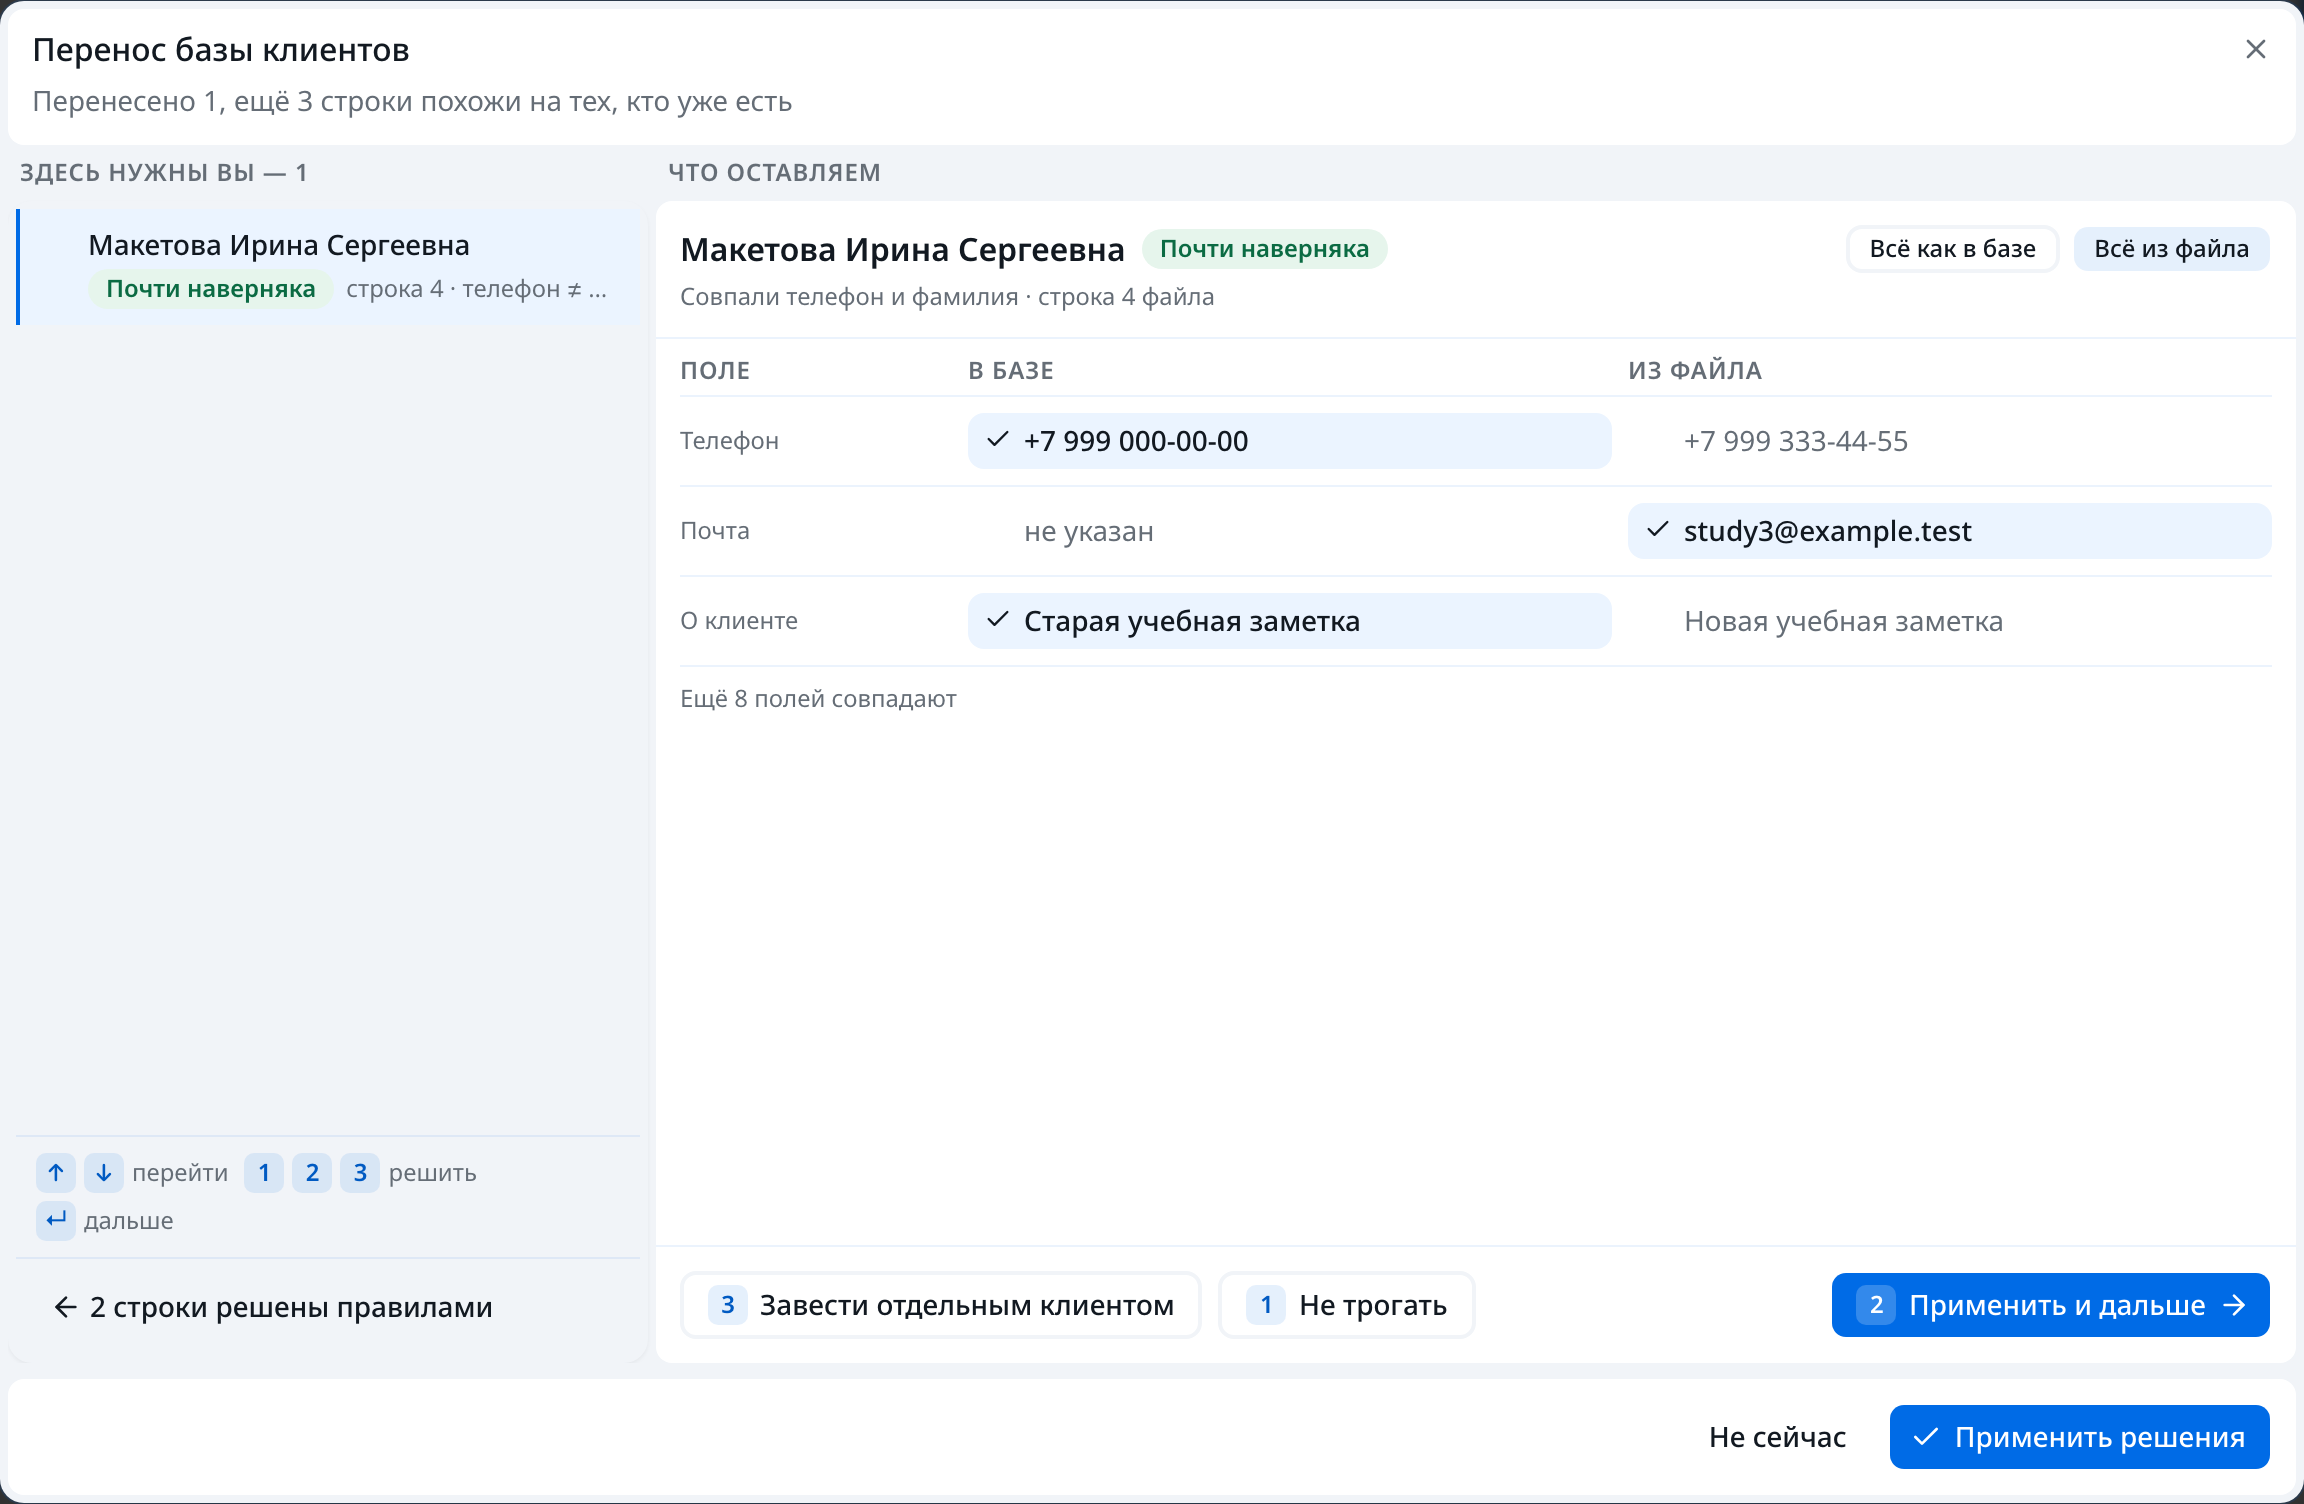
Task: Click key hint 2 beside 'решить'
Action: [312, 1172]
